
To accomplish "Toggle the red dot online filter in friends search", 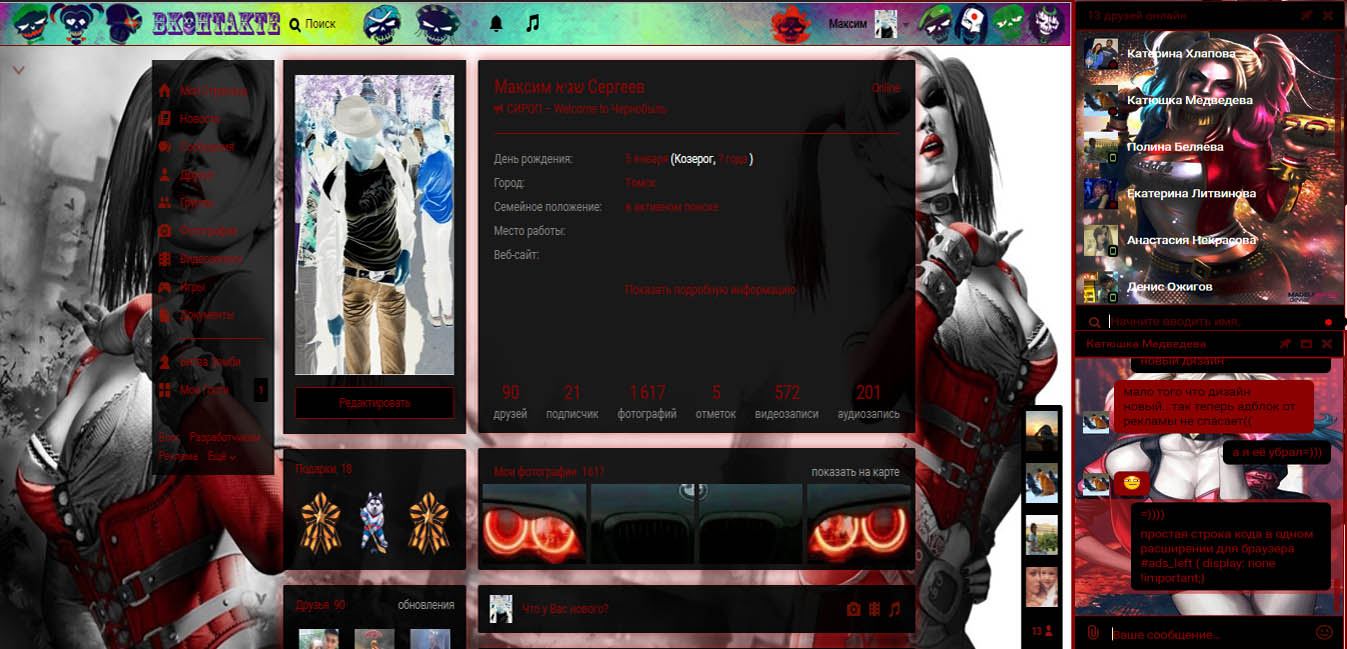I will point(1328,322).
